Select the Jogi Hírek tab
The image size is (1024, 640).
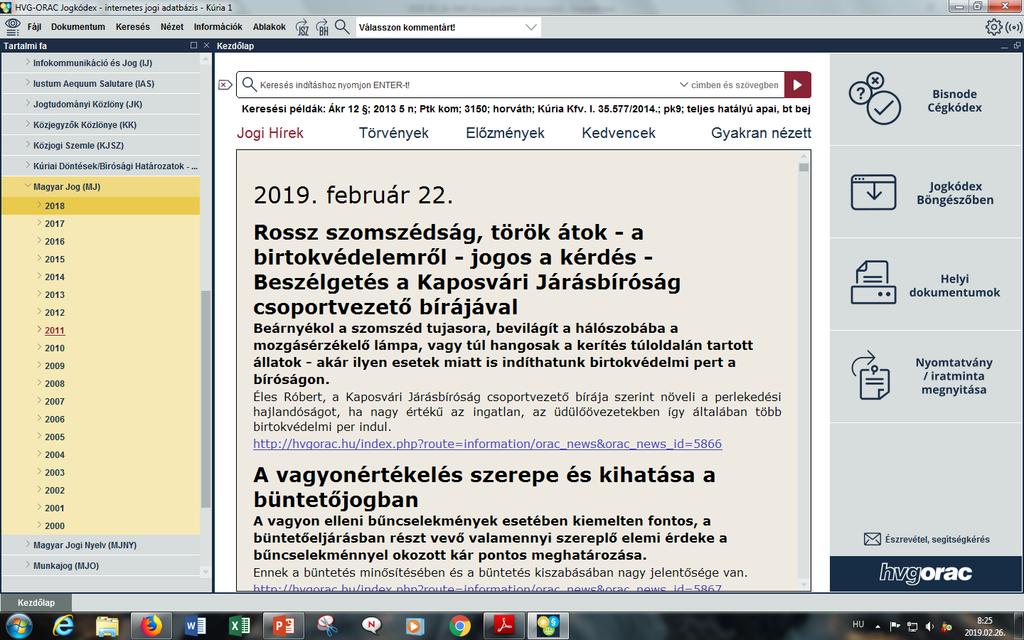(270, 133)
